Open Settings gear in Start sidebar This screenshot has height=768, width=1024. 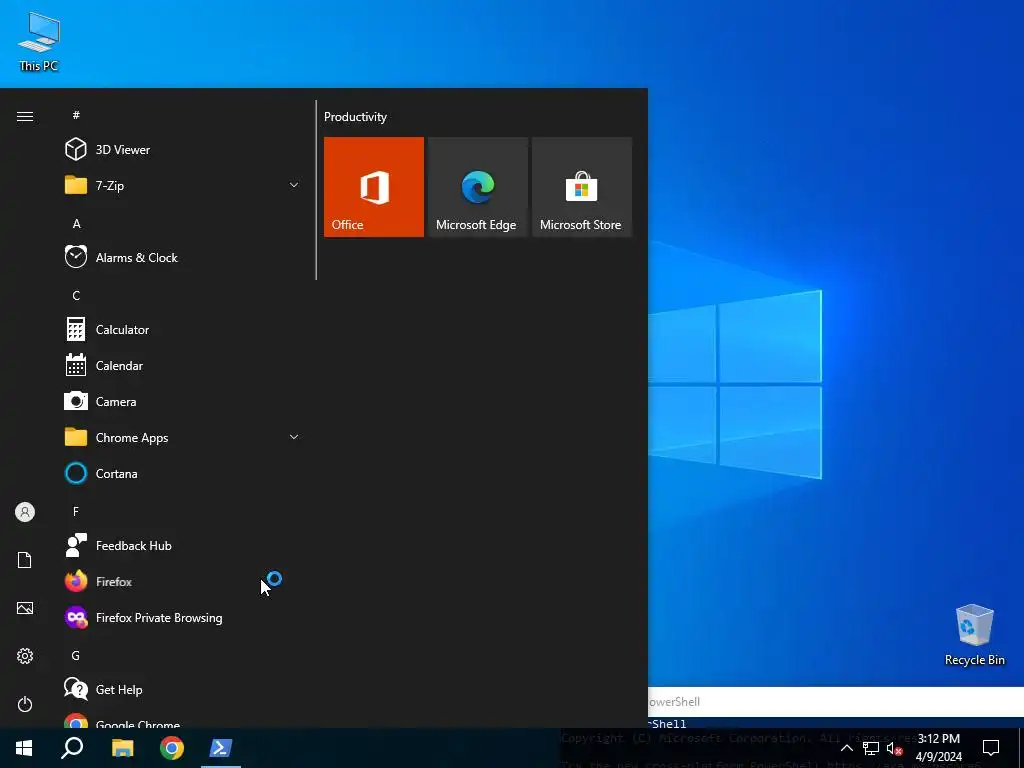point(25,656)
